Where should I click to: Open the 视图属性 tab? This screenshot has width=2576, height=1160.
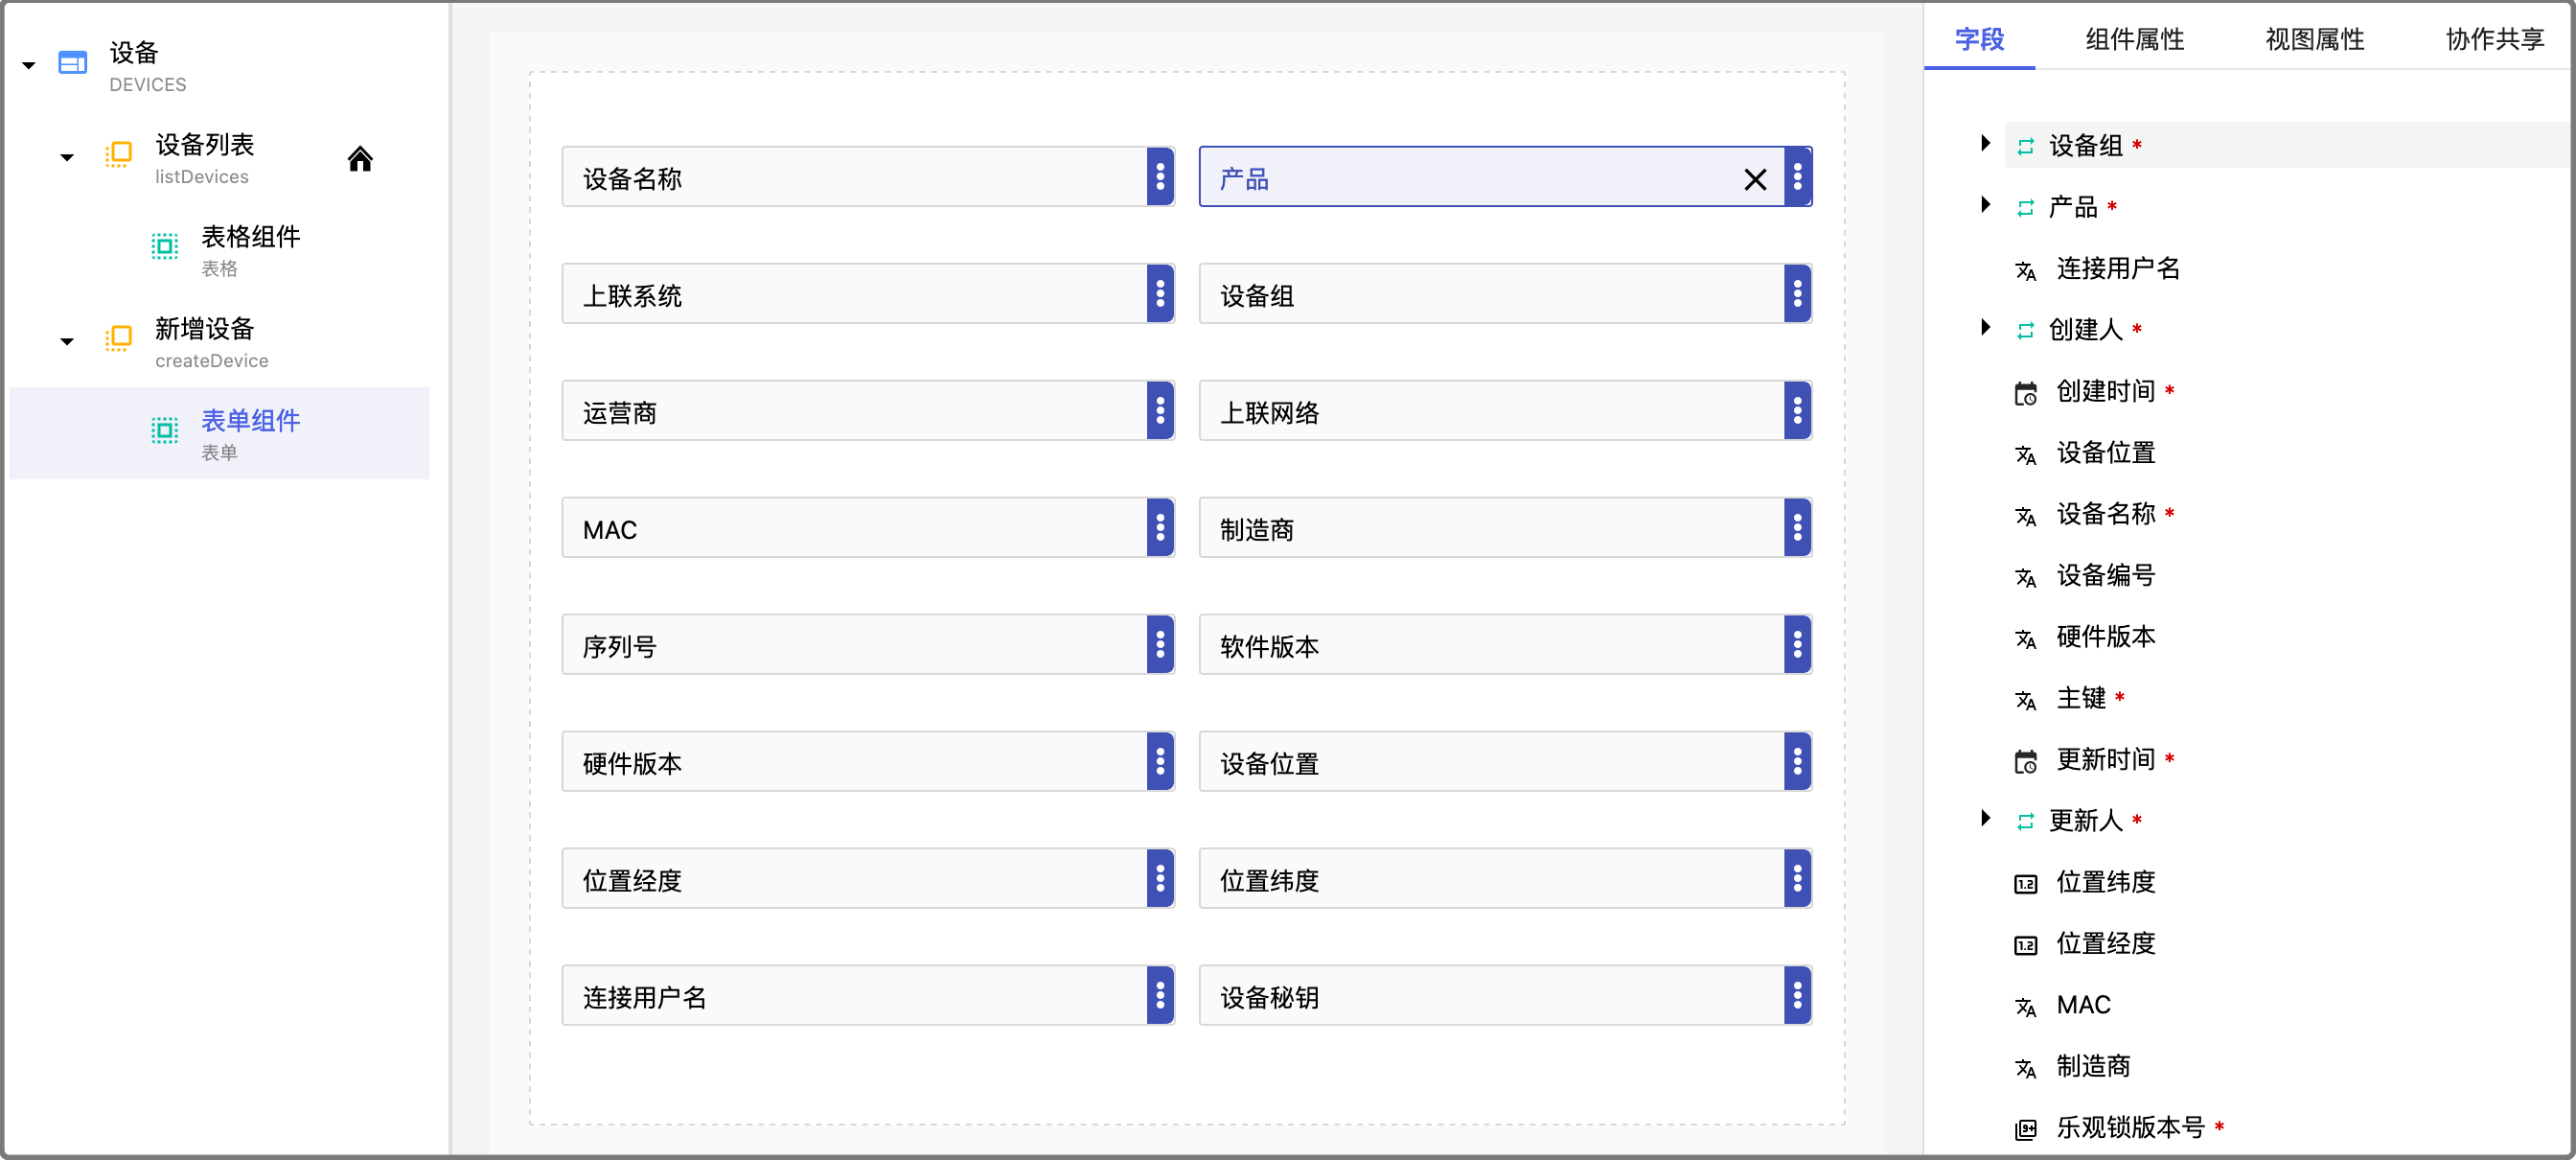coord(2314,39)
